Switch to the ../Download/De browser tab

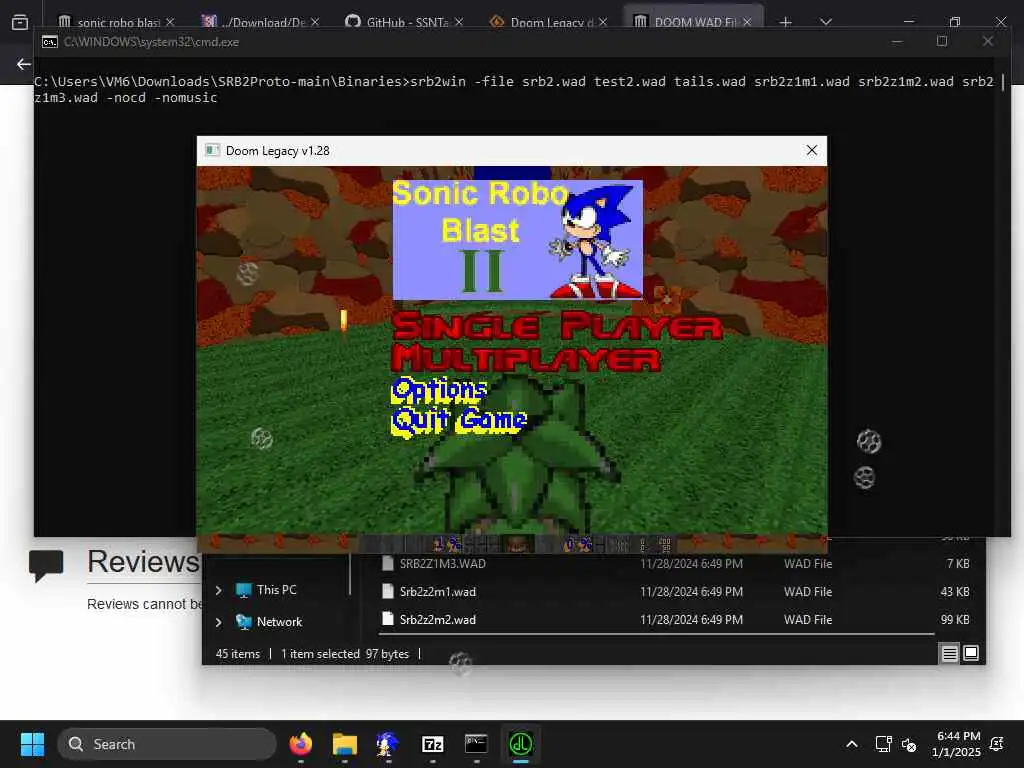261,22
